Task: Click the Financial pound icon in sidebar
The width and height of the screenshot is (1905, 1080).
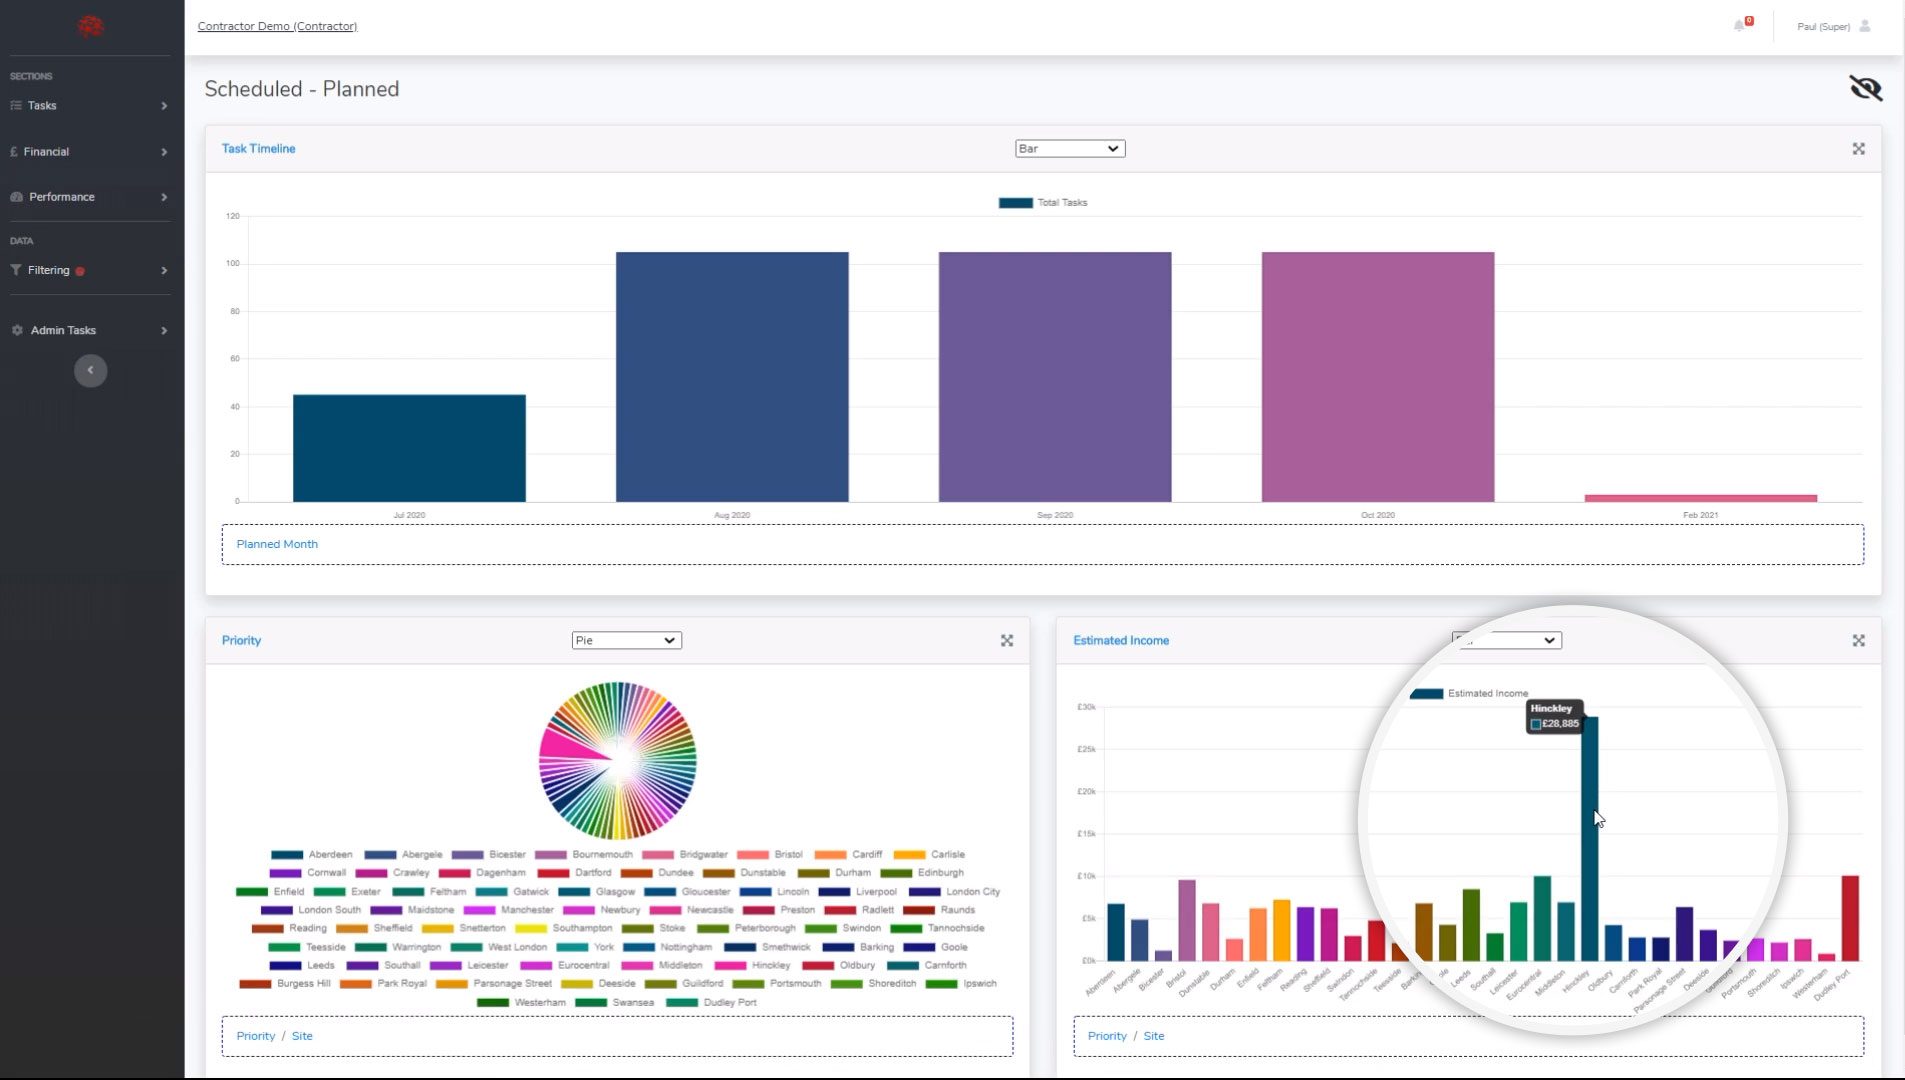Action: coord(14,152)
